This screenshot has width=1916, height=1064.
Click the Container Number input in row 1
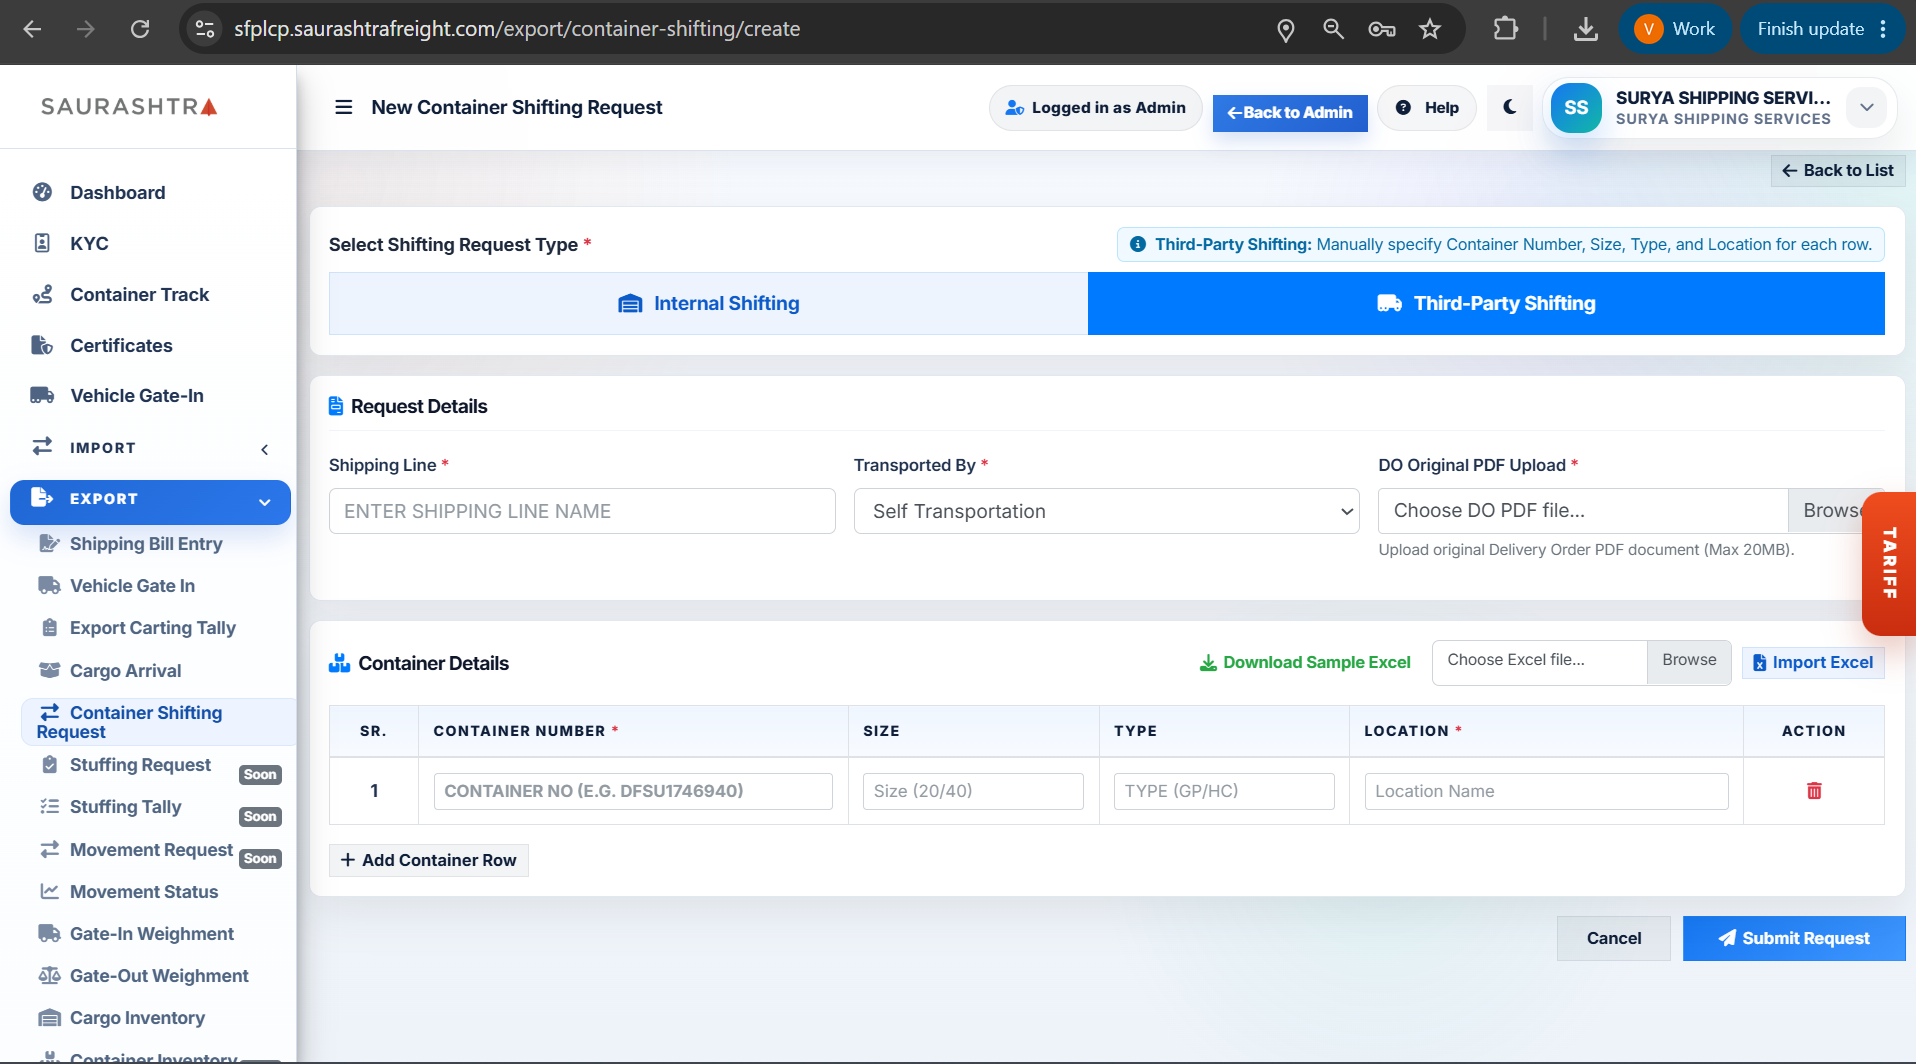point(633,791)
